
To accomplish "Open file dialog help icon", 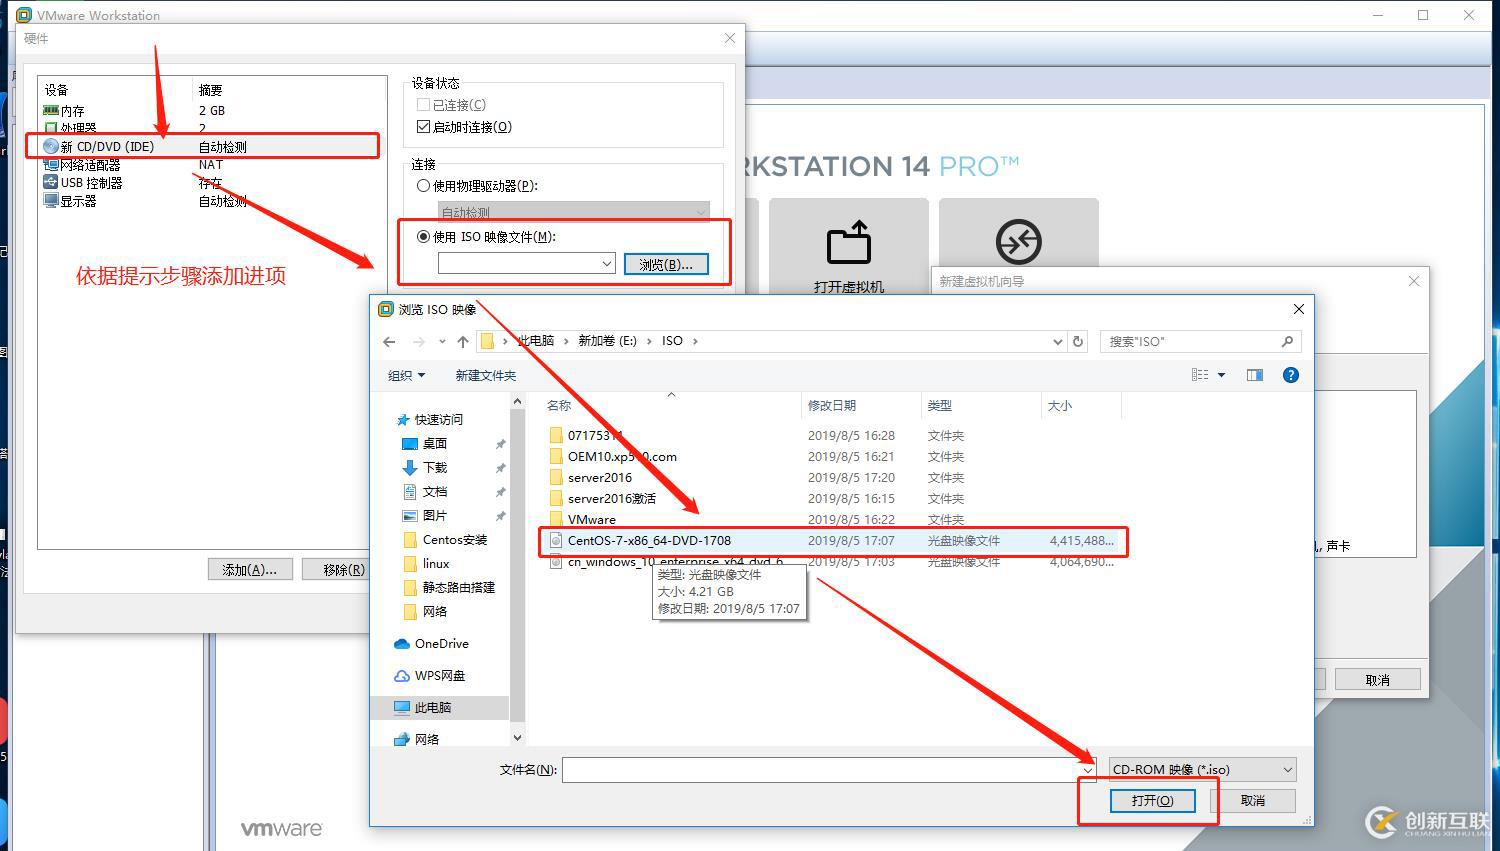I will [x=1291, y=375].
